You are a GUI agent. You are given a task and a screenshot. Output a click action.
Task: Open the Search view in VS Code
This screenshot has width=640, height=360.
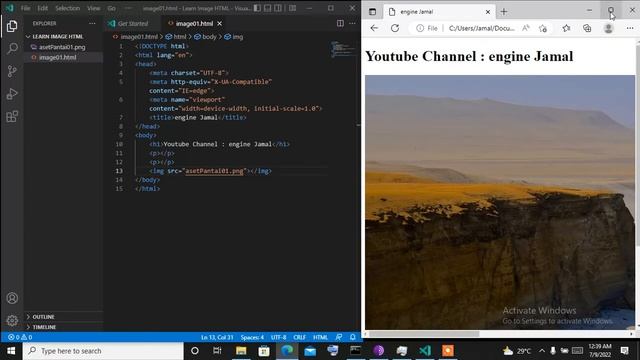pyautogui.click(x=12, y=49)
